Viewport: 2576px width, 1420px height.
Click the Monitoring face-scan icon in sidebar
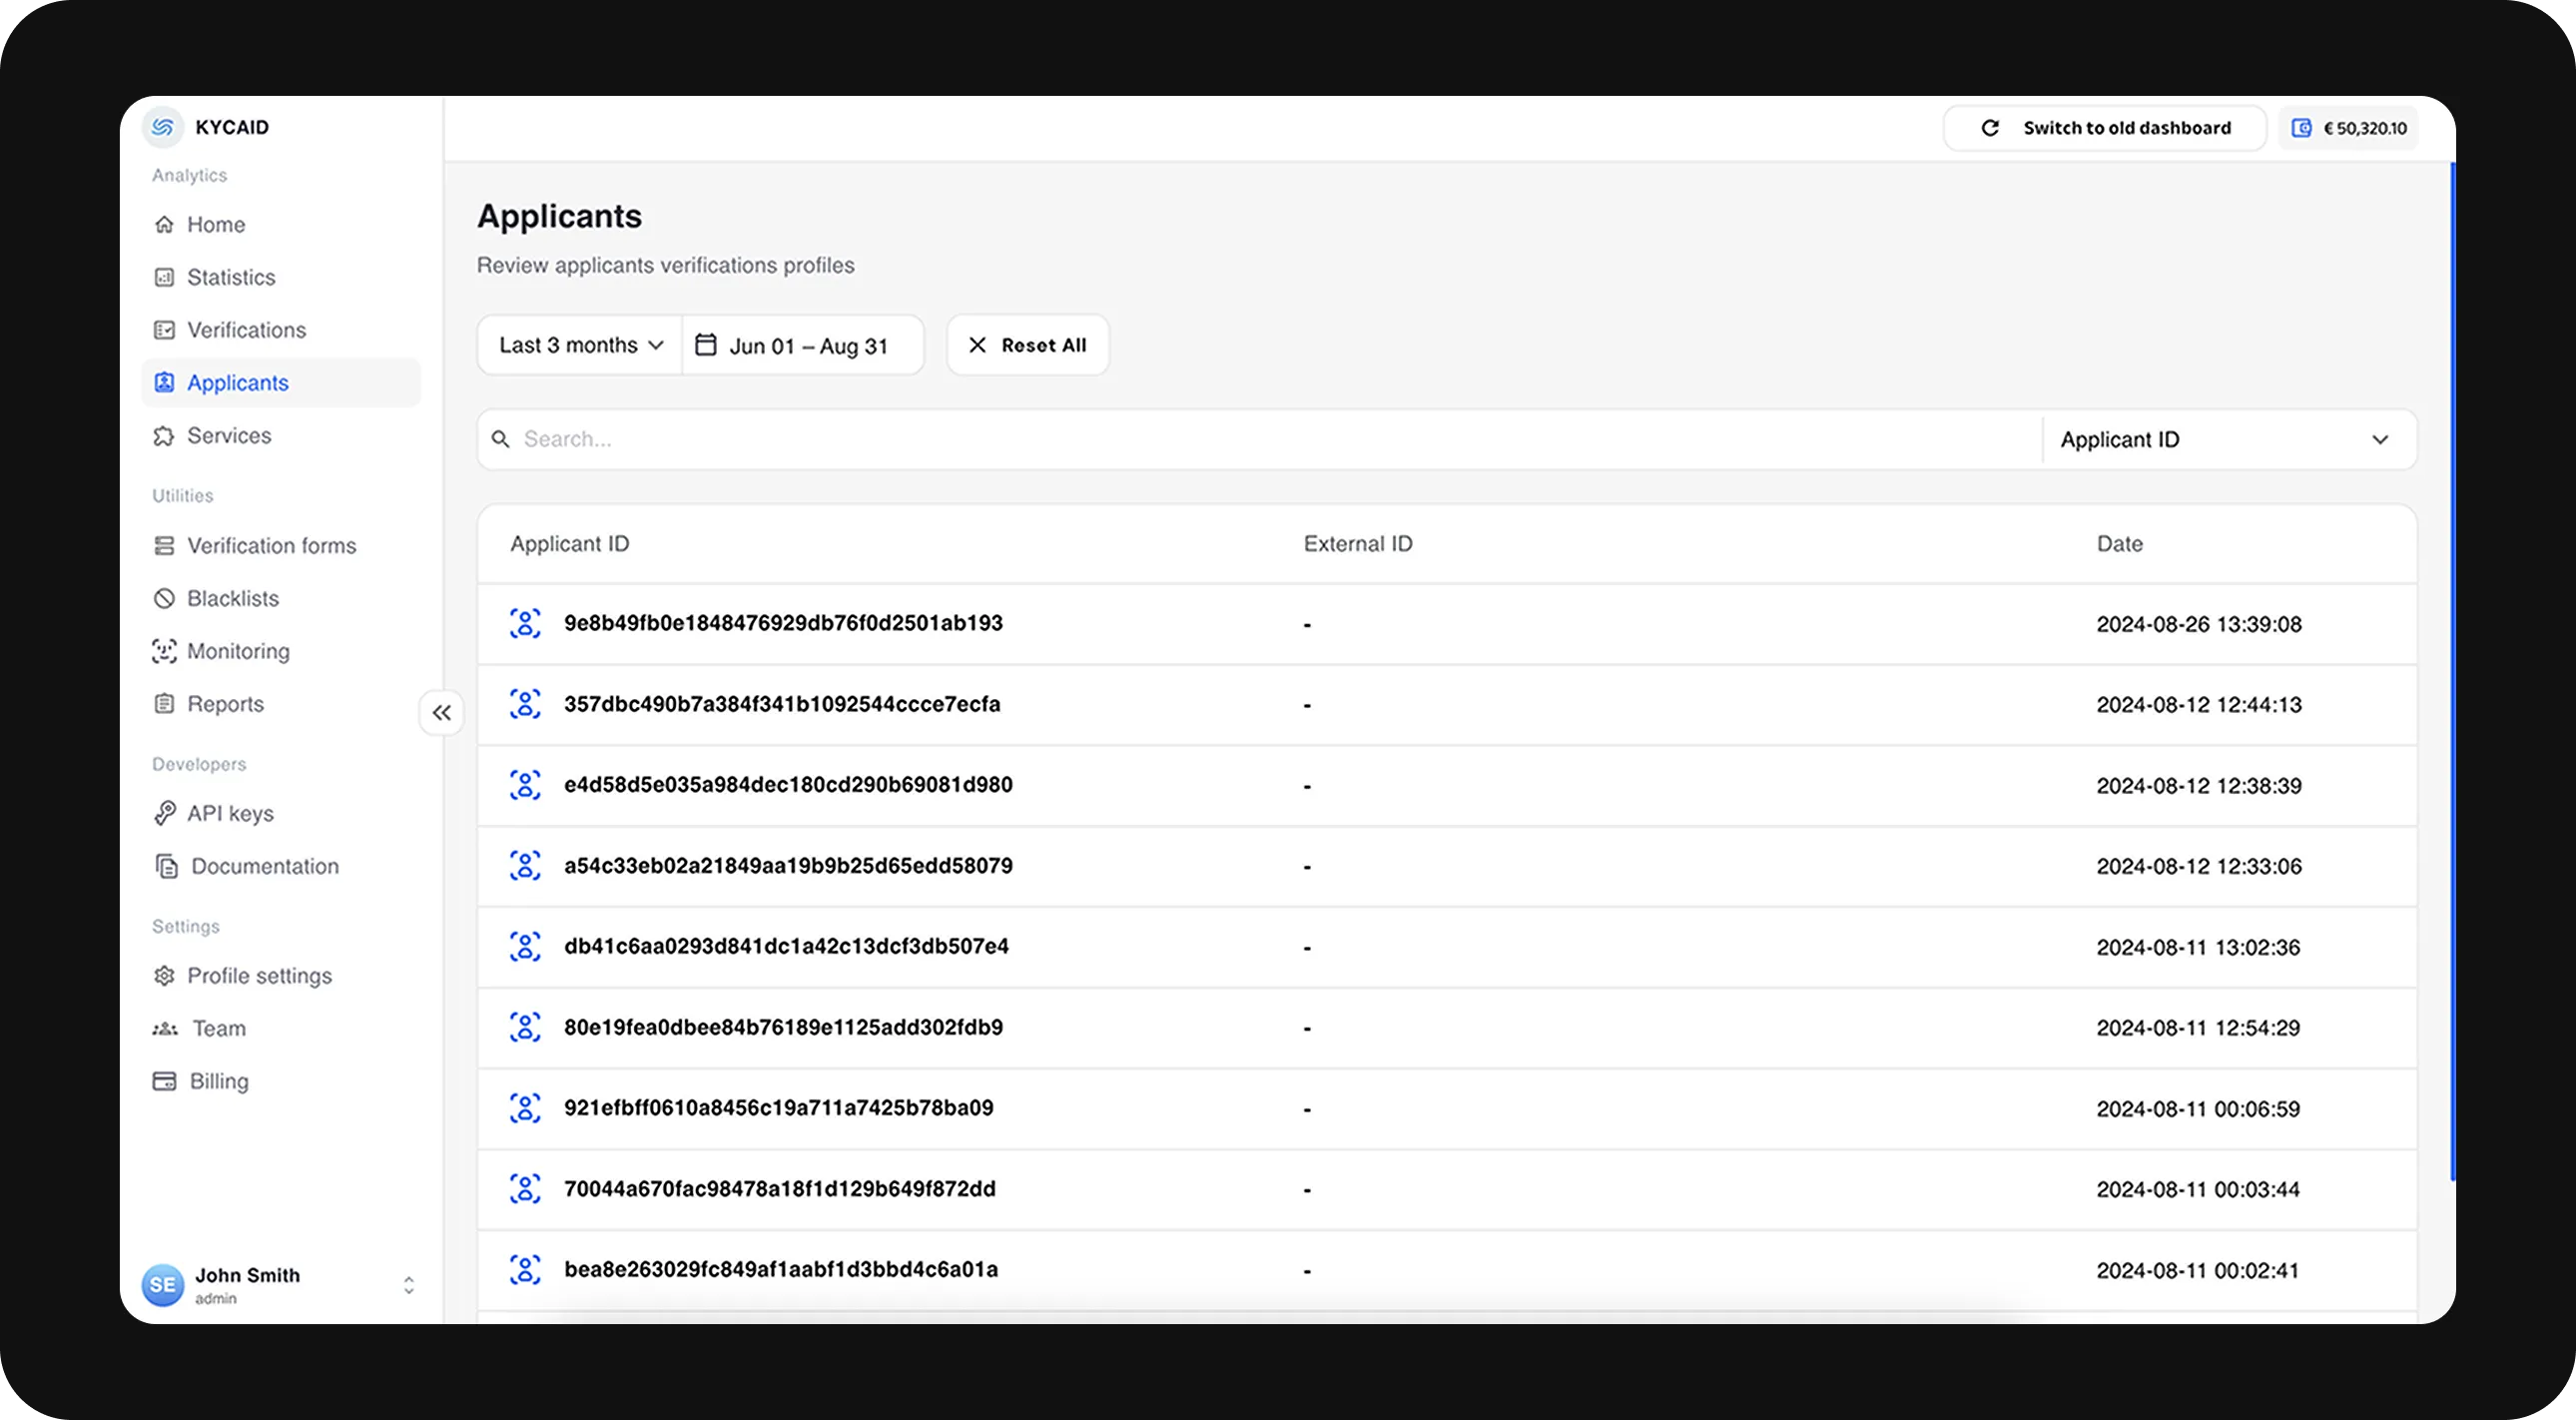pyautogui.click(x=164, y=651)
